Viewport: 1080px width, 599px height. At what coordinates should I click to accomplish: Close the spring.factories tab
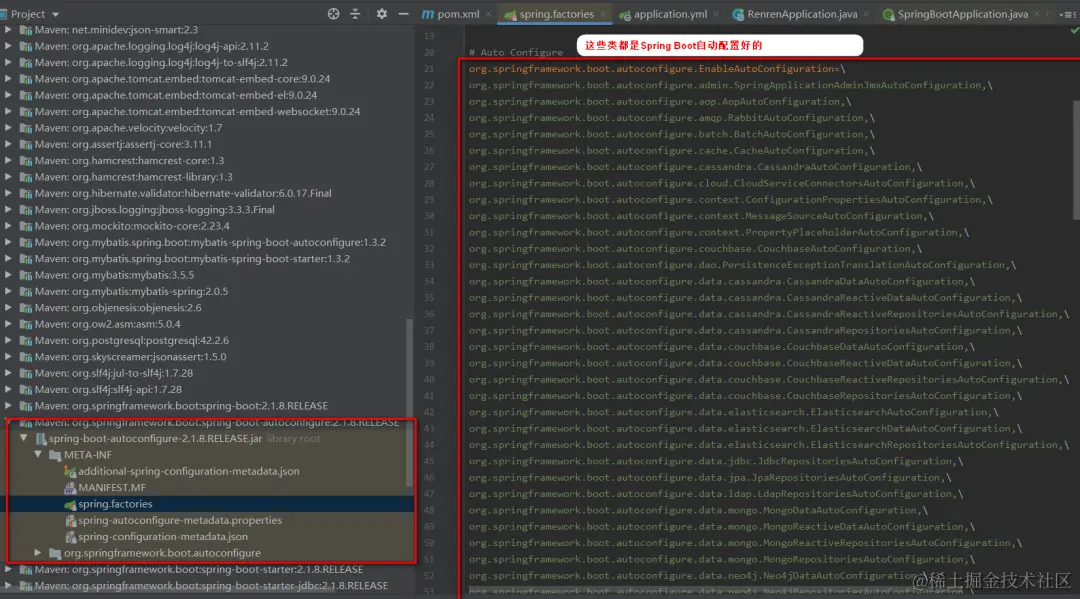click(x=603, y=14)
